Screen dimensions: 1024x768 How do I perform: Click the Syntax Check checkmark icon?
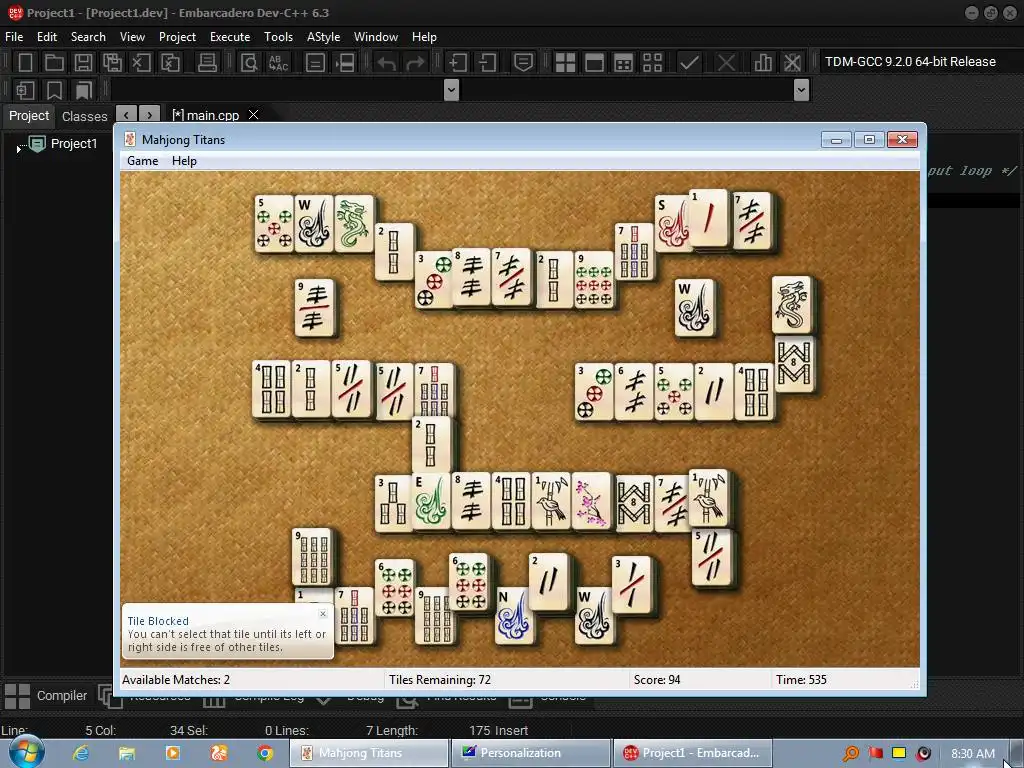point(690,63)
